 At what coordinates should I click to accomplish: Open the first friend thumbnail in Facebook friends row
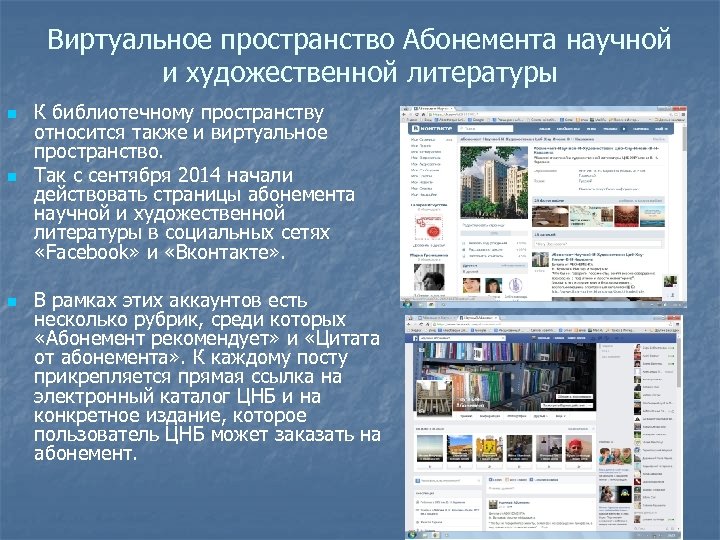tap(430, 448)
